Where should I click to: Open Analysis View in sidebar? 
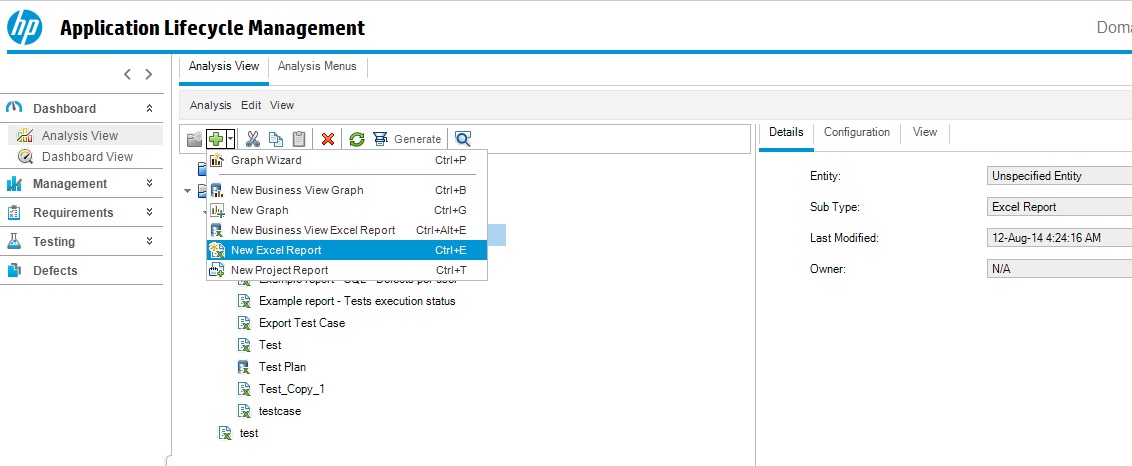[x=79, y=136]
